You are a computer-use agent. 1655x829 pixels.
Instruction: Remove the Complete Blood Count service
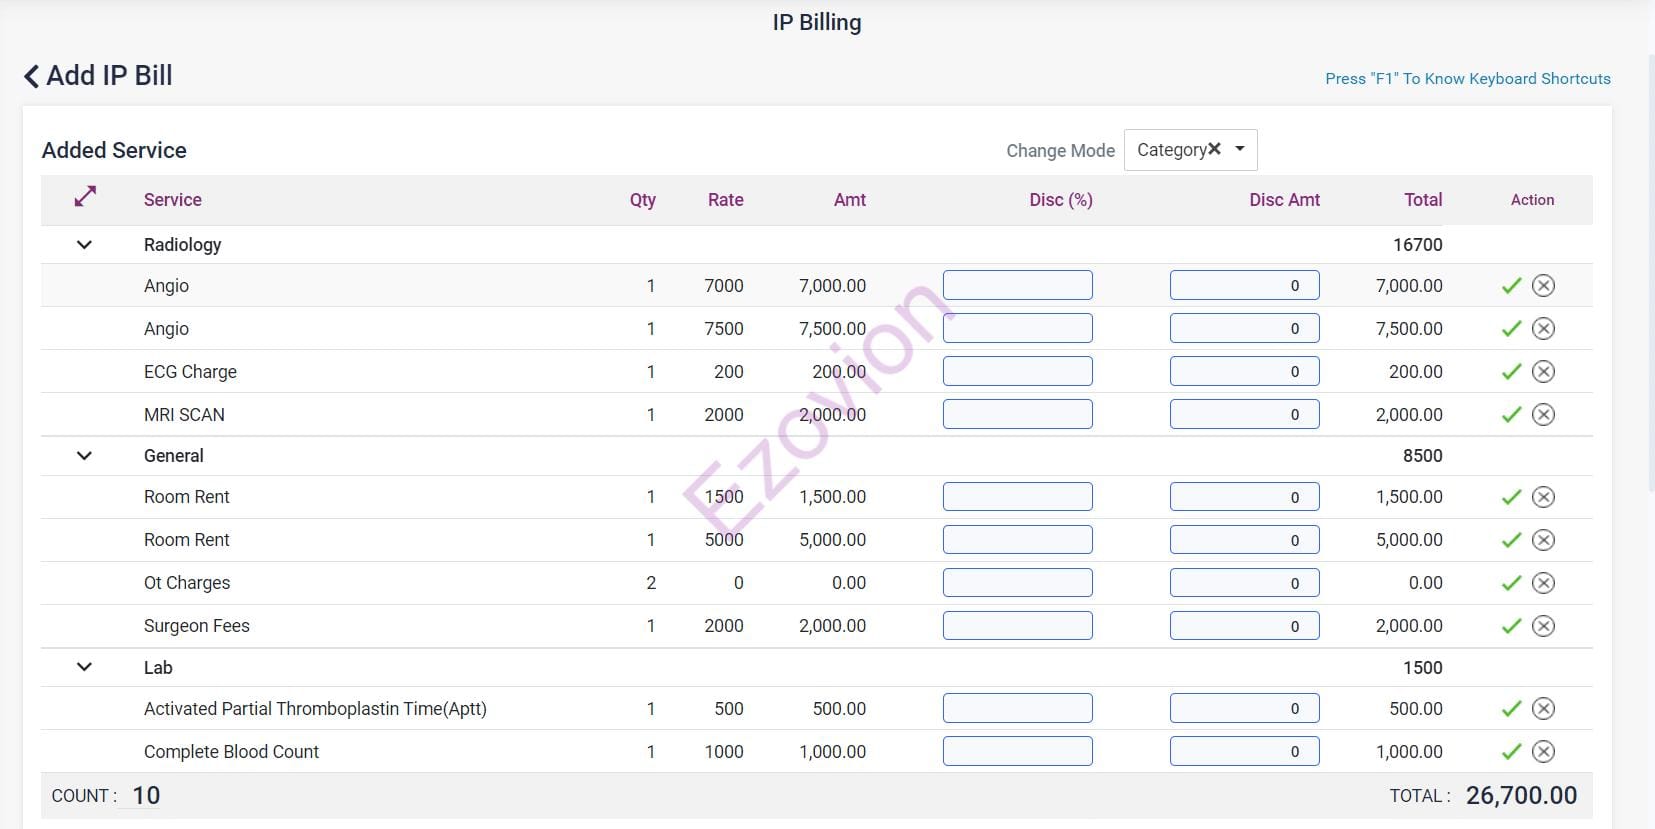(1543, 752)
